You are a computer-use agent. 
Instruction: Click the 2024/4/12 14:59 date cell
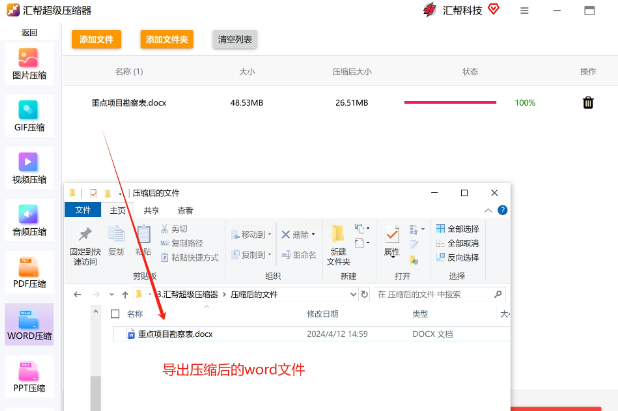[337, 334]
